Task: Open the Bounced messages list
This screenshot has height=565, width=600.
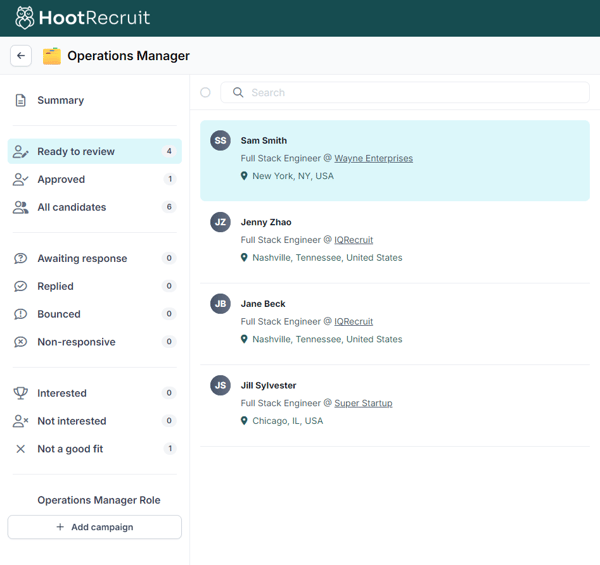Action: tap(59, 314)
